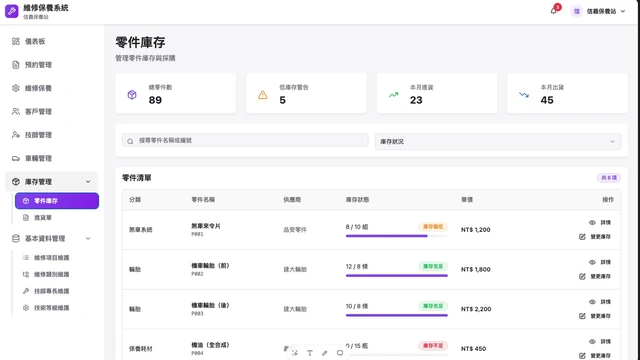Select the text tool in floating toolbar

309,353
